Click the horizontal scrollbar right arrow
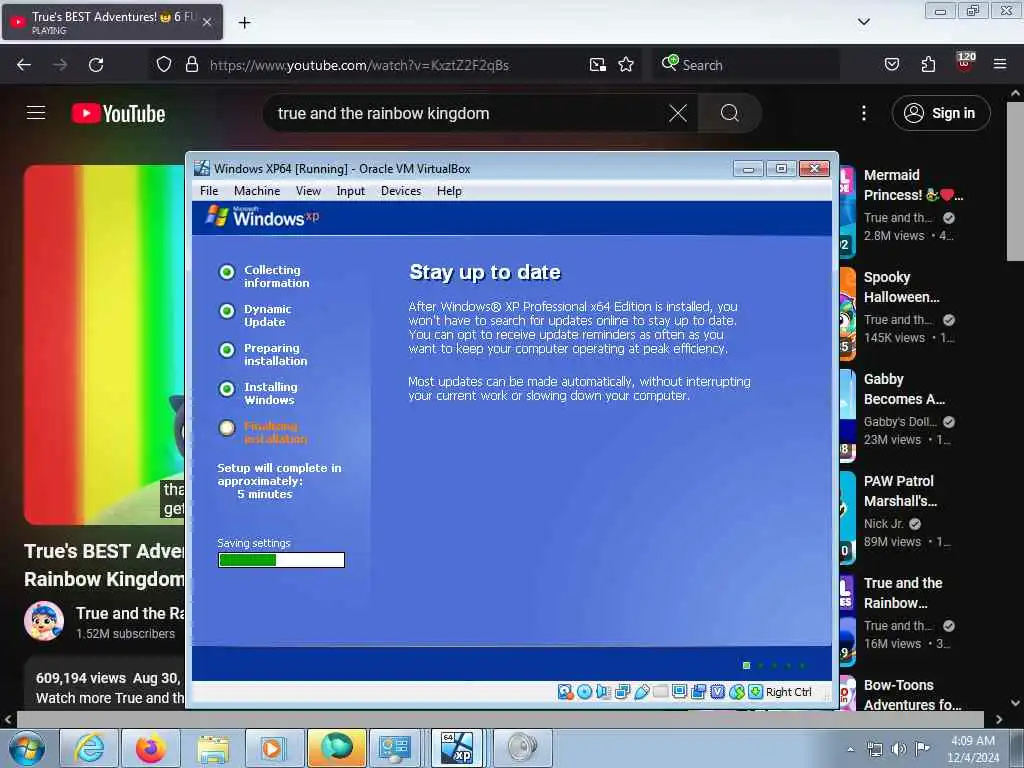The height and width of the screenshot is (768, 1024). pos(999,720)
